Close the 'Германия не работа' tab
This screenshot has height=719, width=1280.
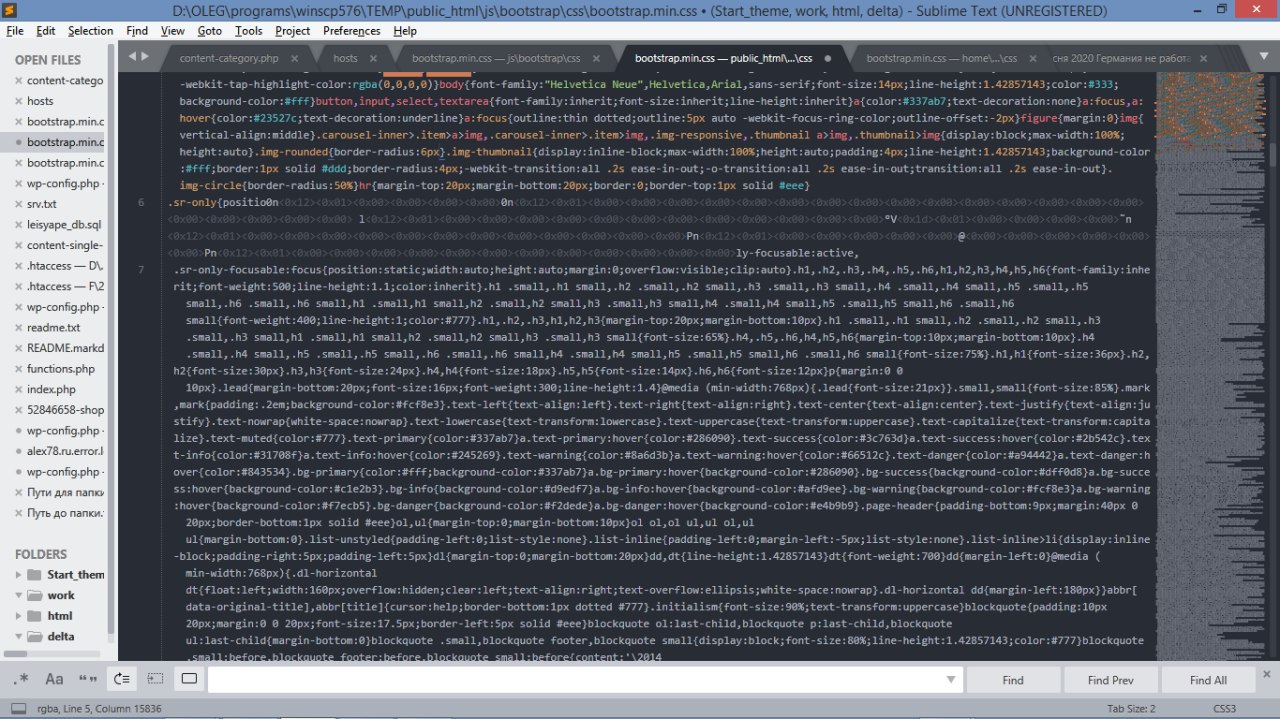[x=1203, y=58]
